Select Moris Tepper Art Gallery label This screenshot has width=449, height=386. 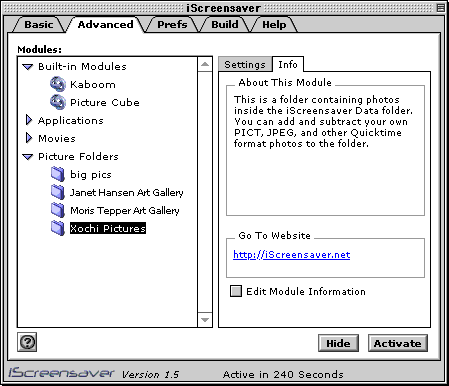click(125, 210)
